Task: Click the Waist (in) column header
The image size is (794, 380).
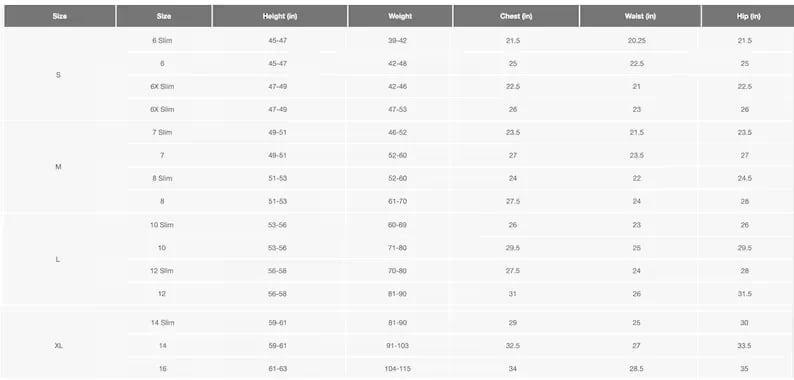Action: [640, 16]
